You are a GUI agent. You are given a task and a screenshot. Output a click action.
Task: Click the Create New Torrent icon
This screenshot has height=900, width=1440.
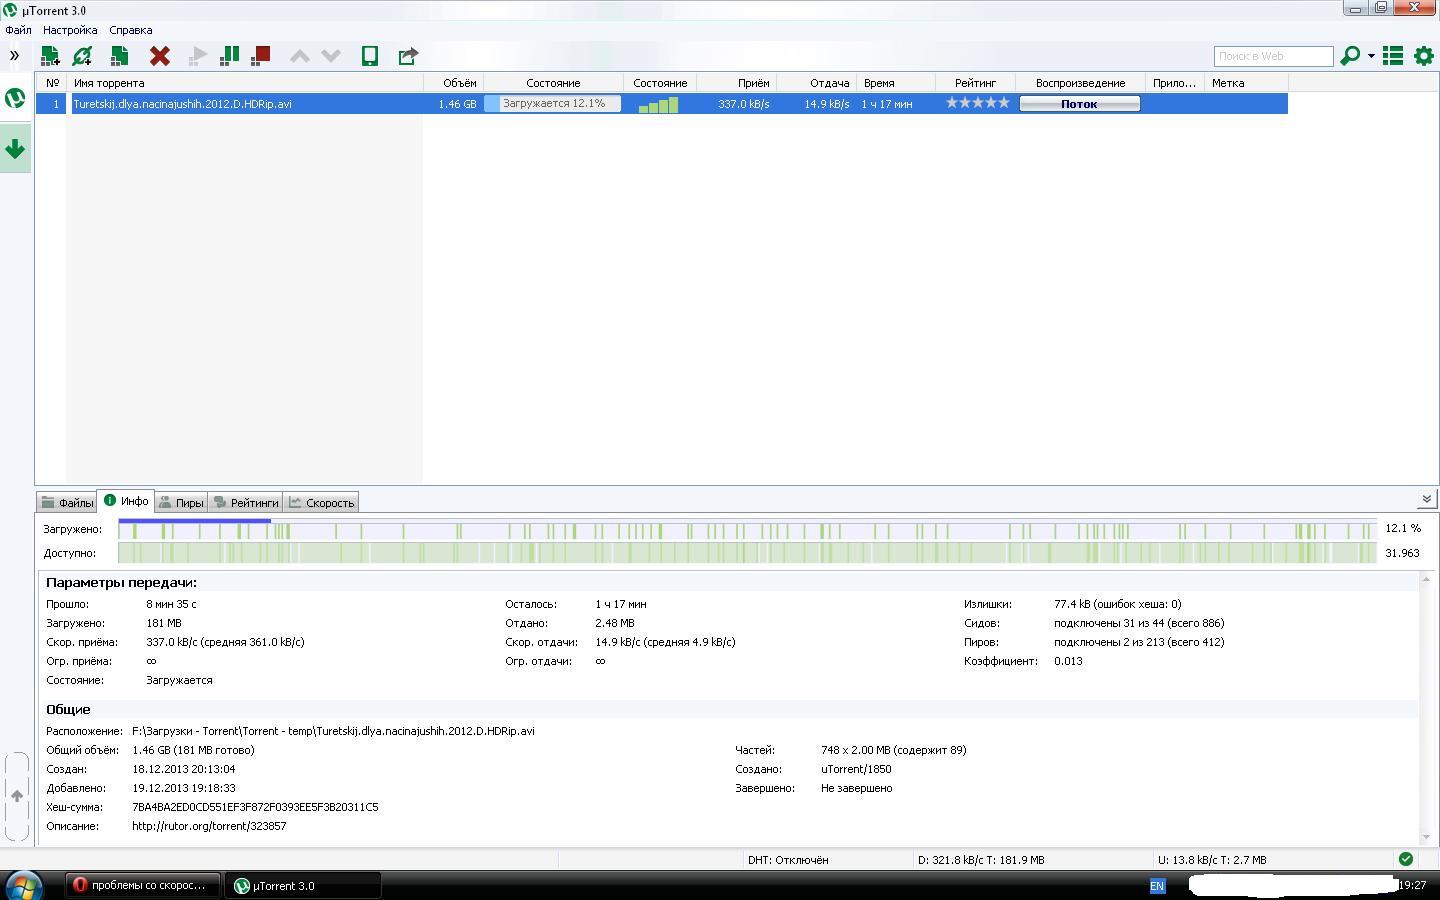click(119, 56)
